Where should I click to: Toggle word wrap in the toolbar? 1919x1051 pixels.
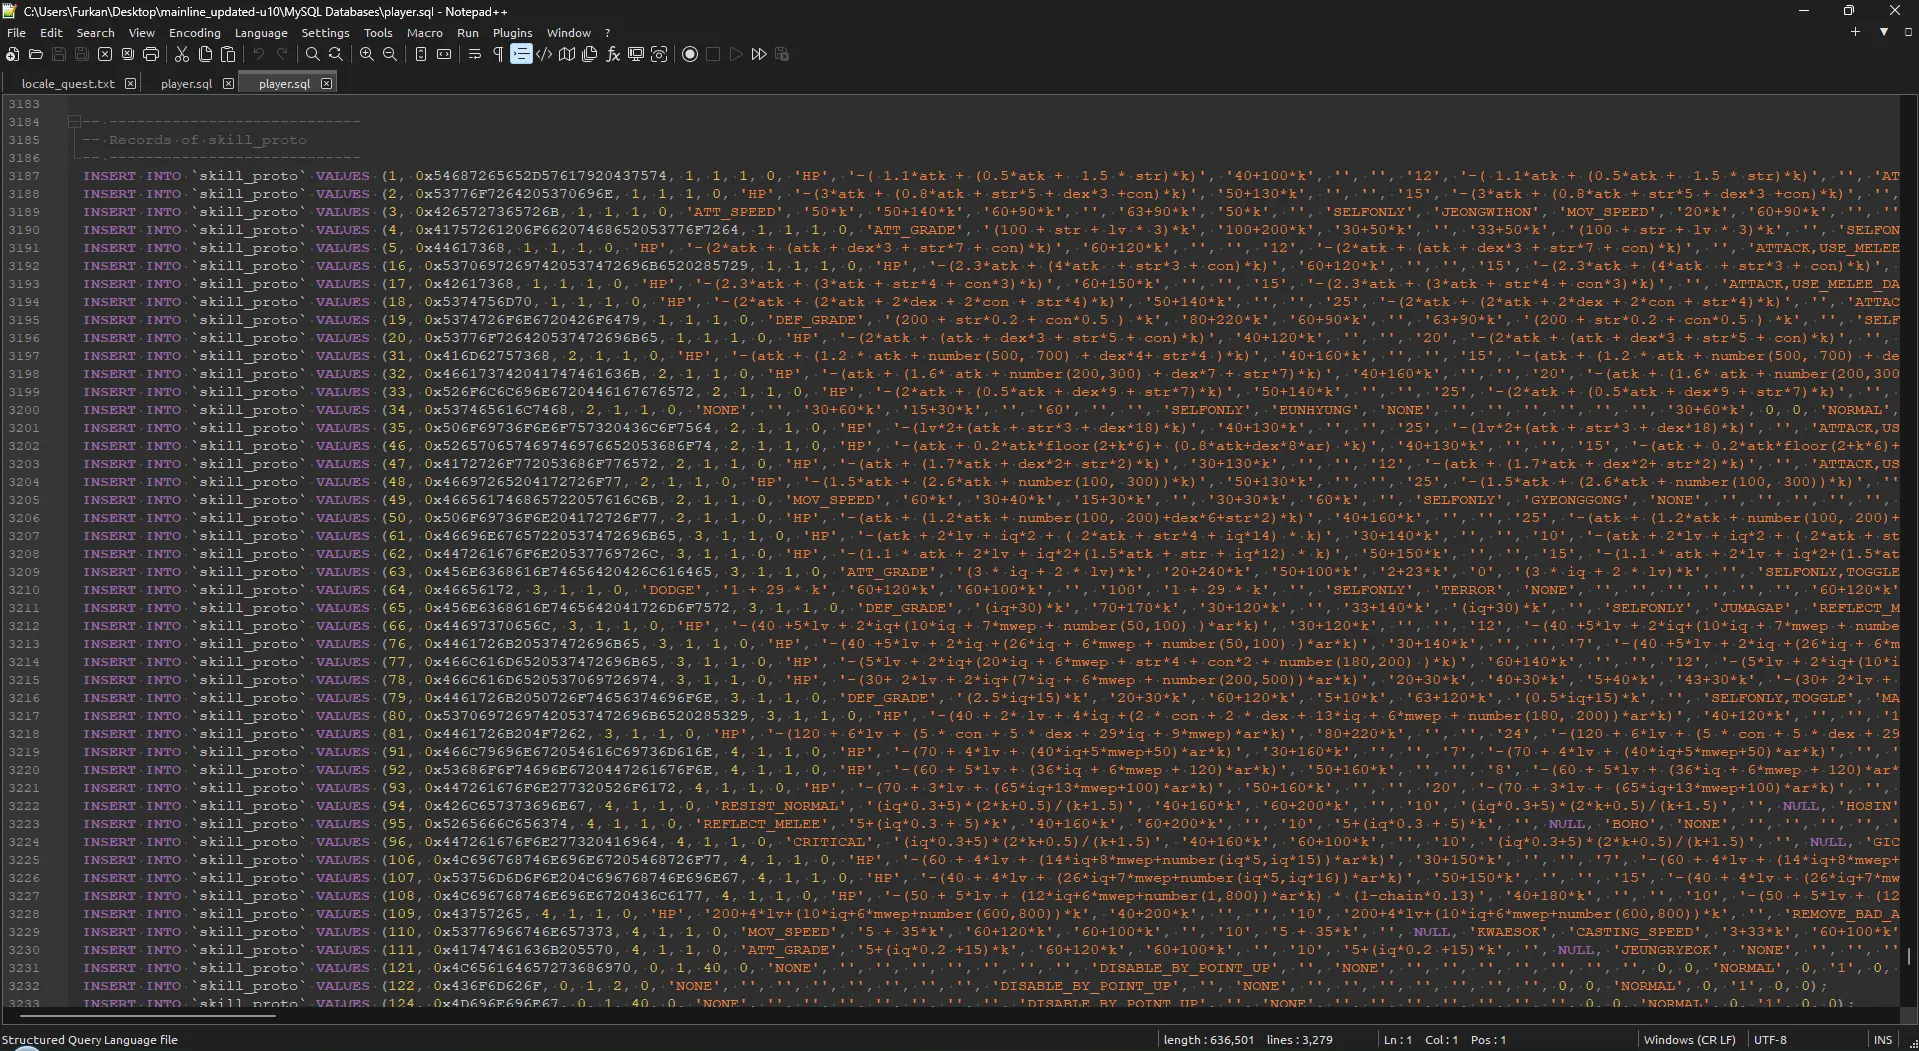pyautogui.click(x=475, y=54)
